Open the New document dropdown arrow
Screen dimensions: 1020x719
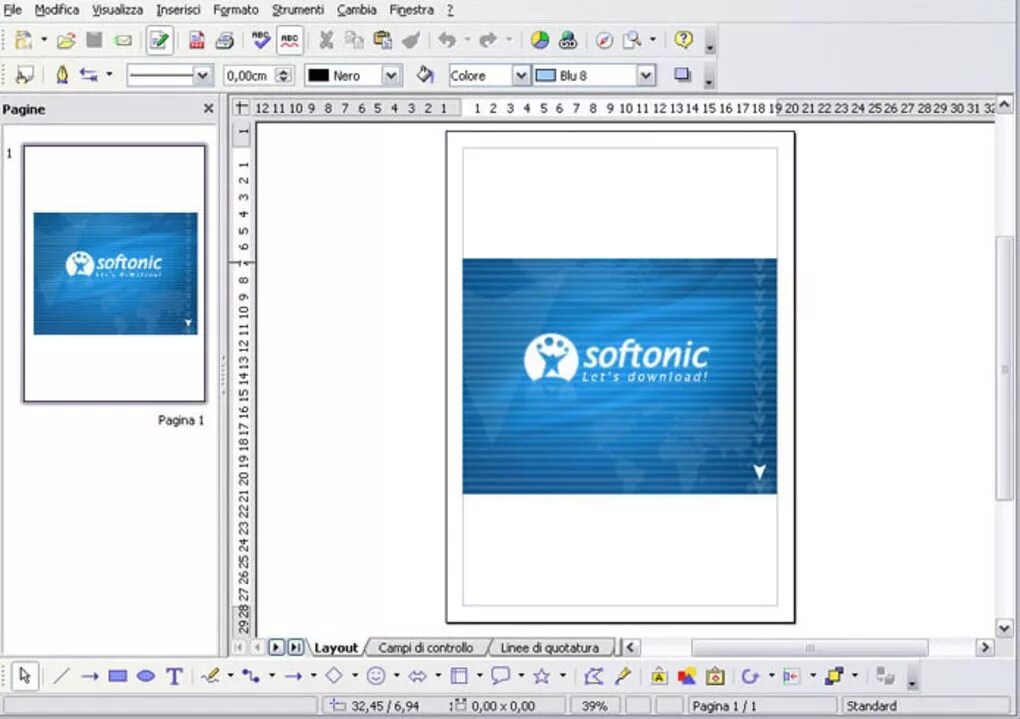click(x=44, y=40)
